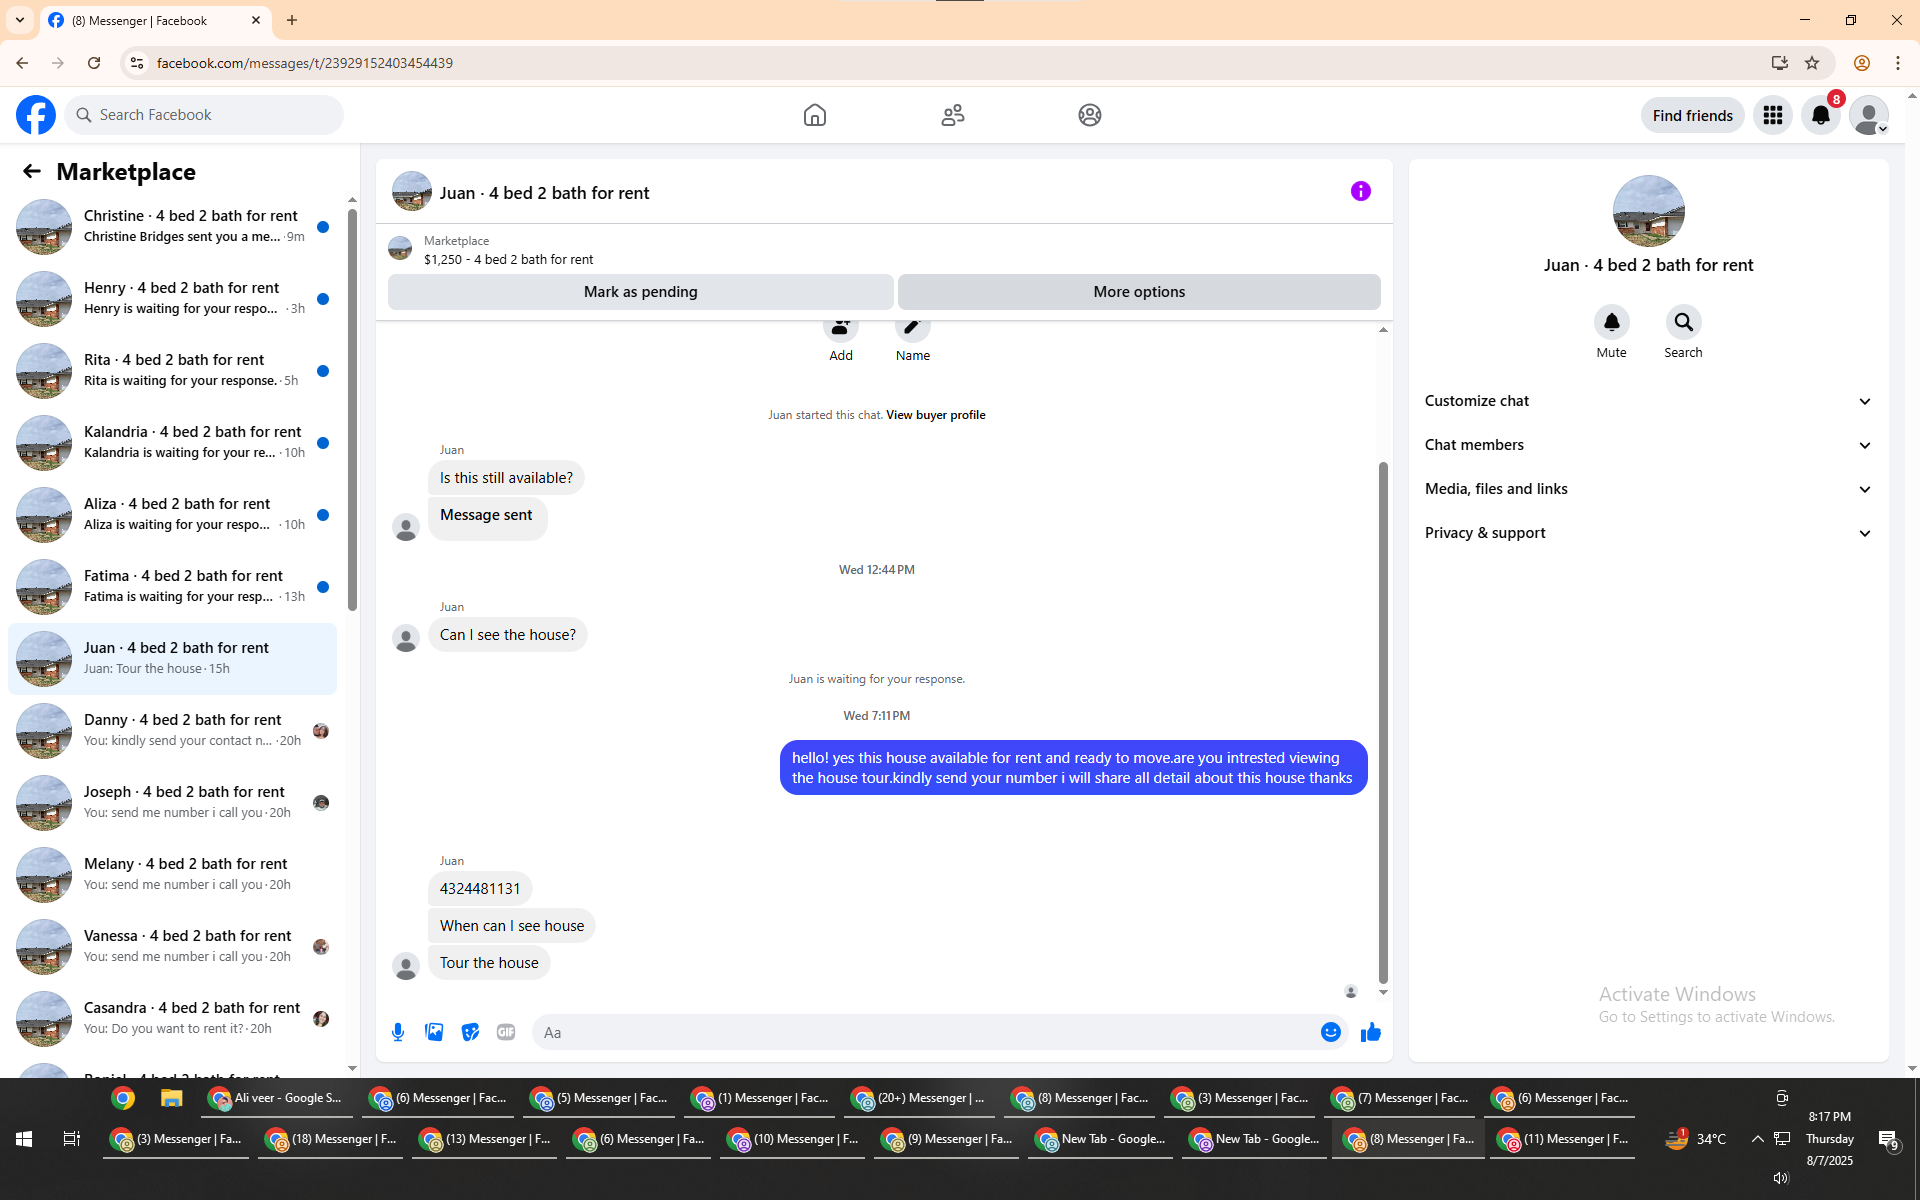Open Melany's conversation
Image resolution: width=1920 pixels, height=1200 pixels.
(x=172, y=875)
